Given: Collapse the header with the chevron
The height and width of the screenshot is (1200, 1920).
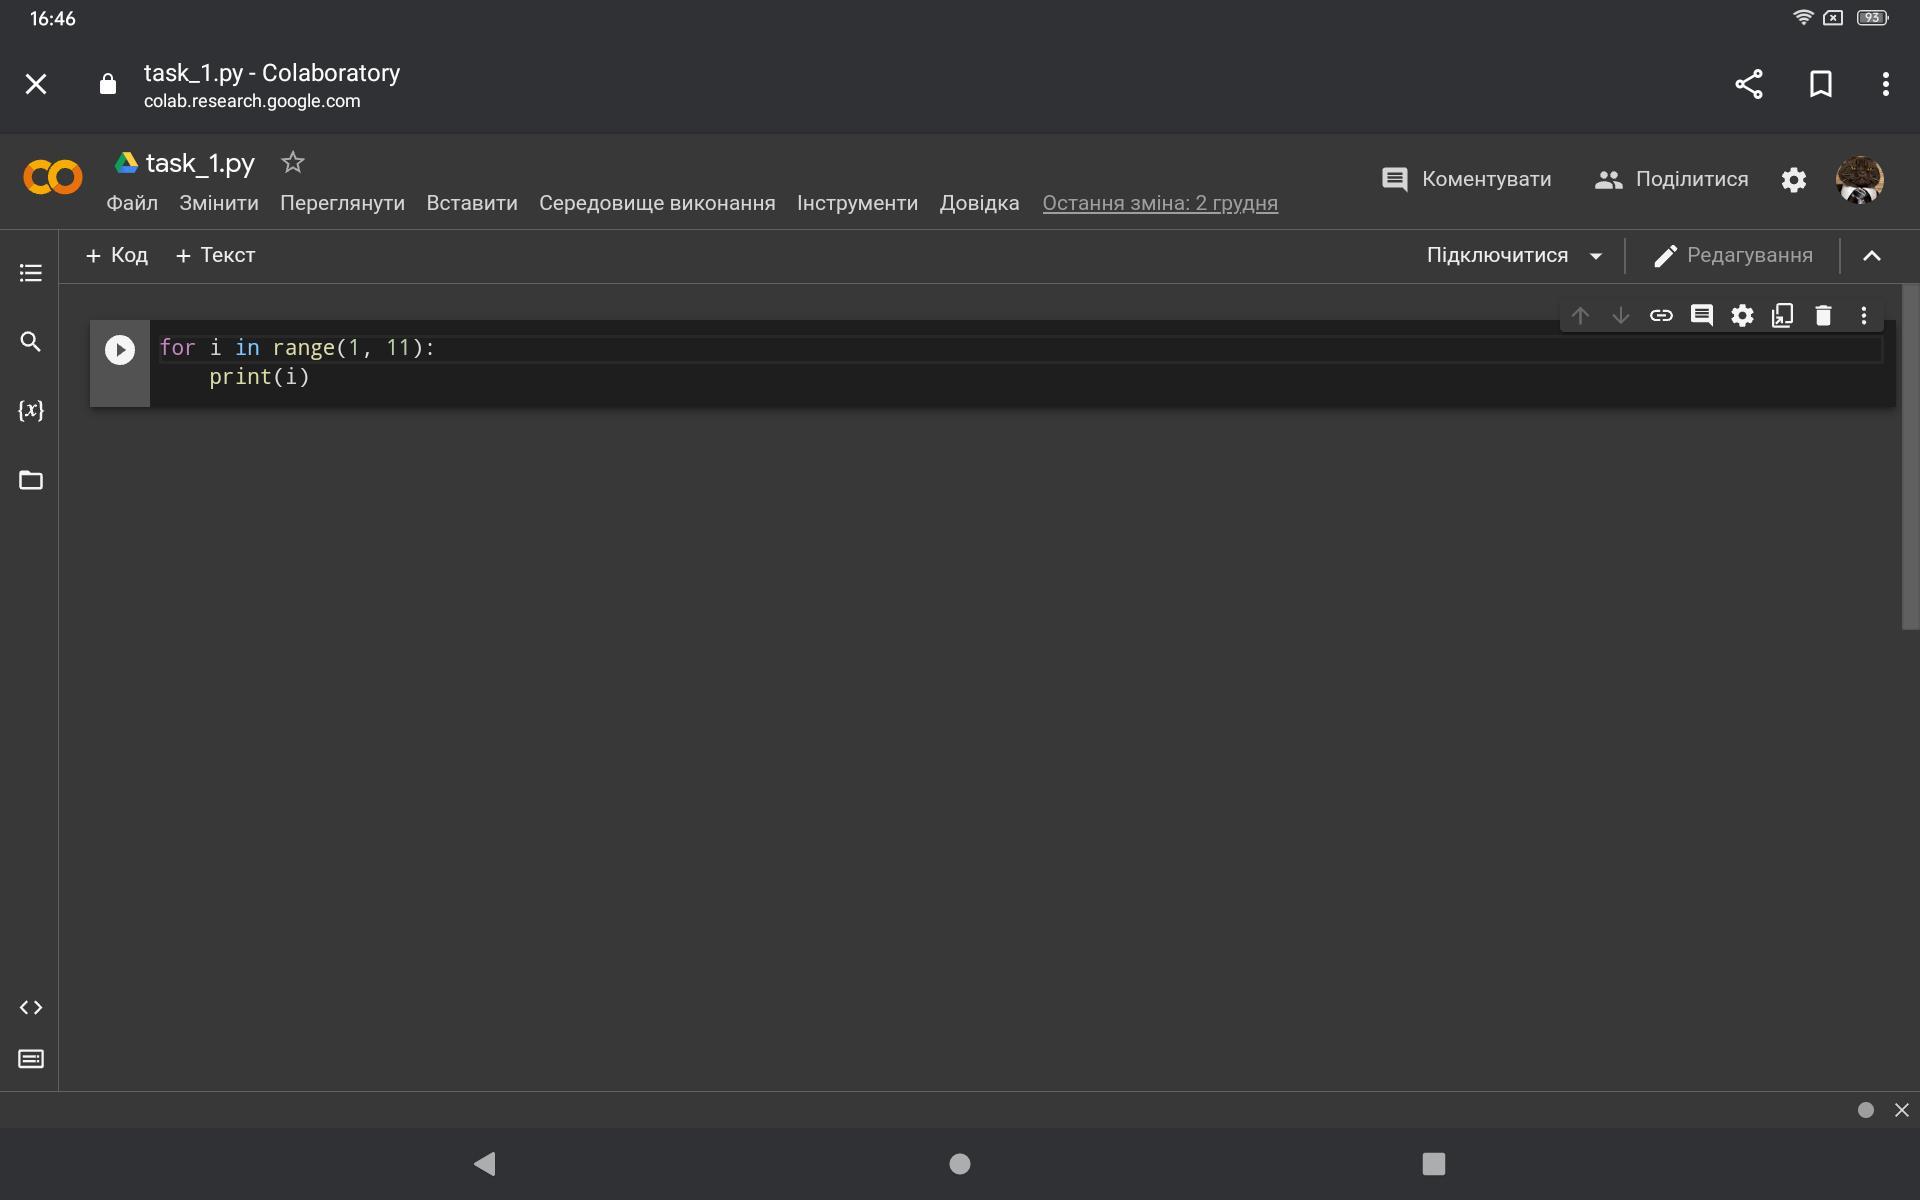Looking at the screenshot, I should (x=1872, y=256).
